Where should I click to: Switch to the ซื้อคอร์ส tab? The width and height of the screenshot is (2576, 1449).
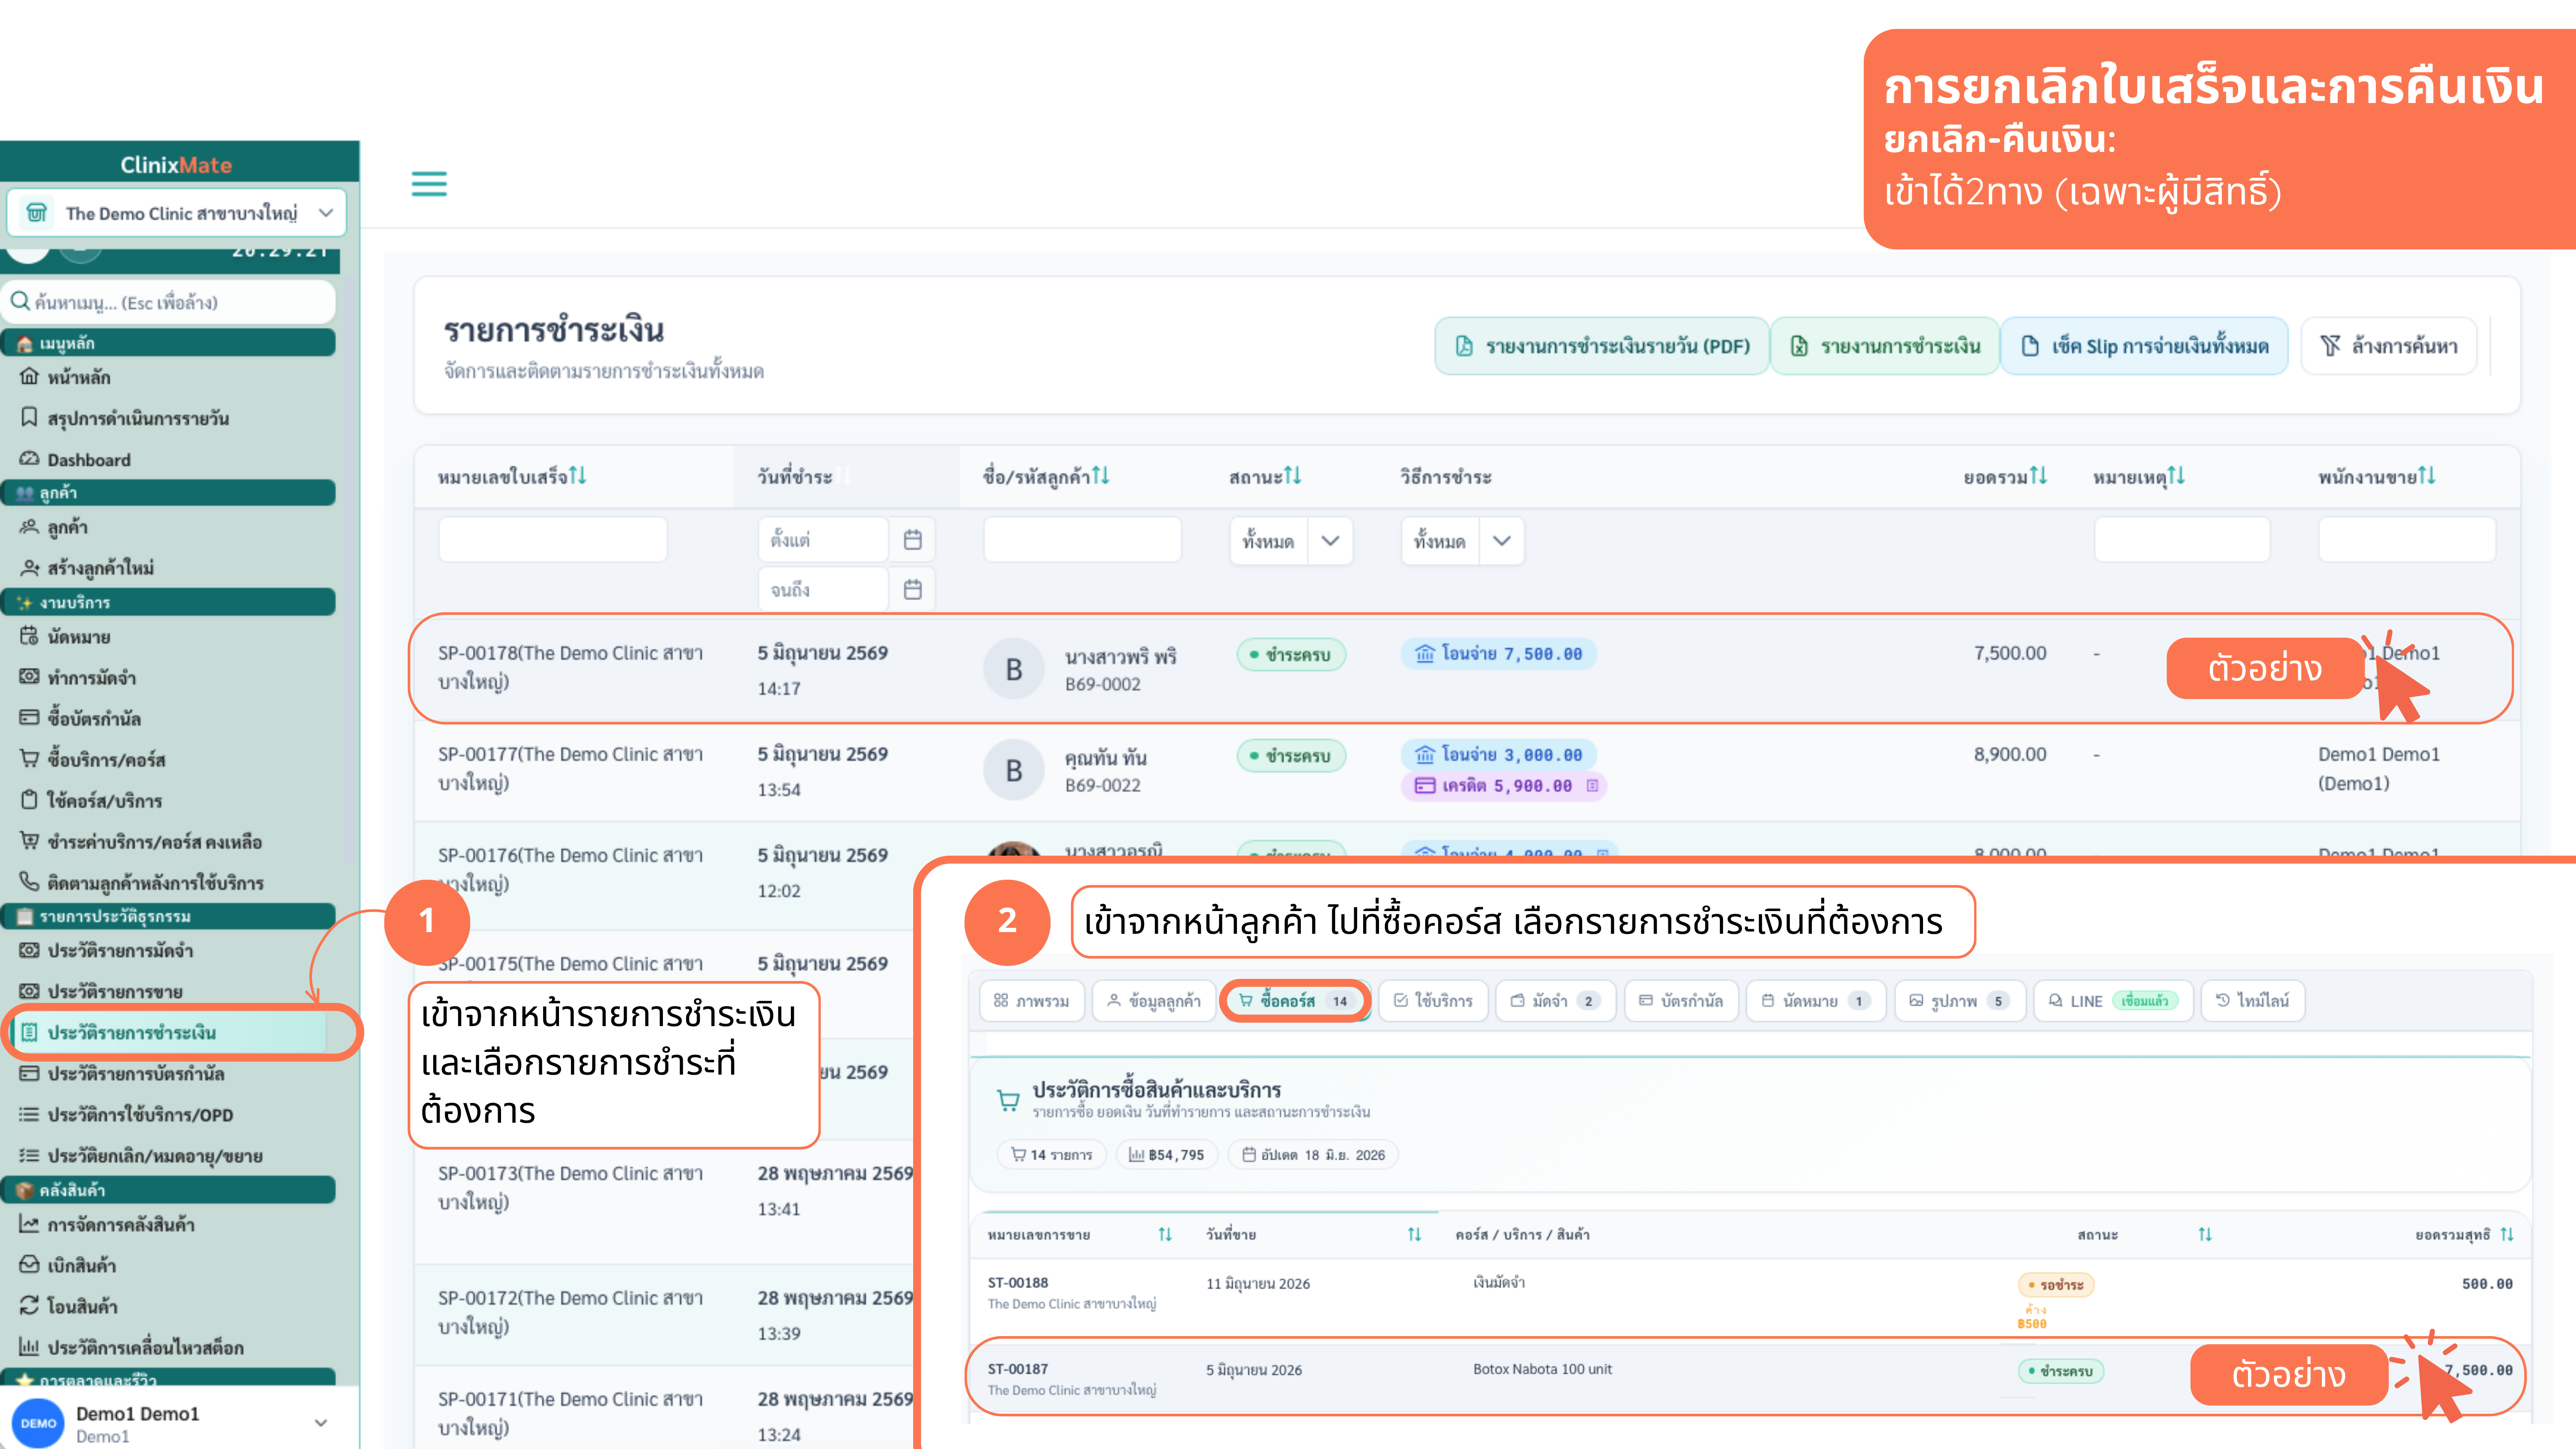[1295, 1001]
